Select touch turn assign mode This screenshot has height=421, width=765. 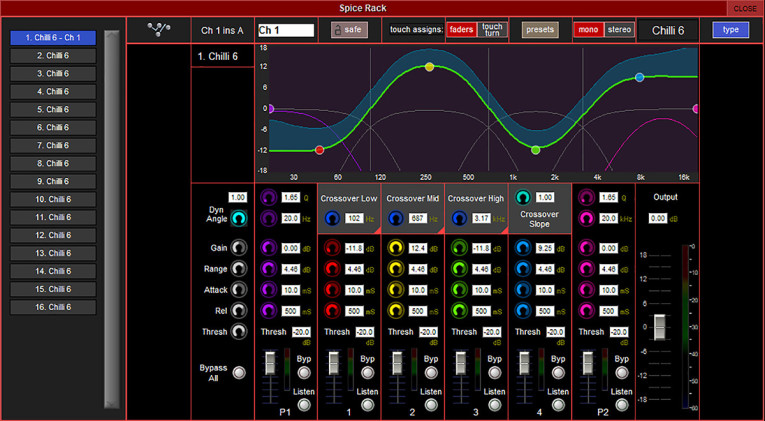coord(492,30)
